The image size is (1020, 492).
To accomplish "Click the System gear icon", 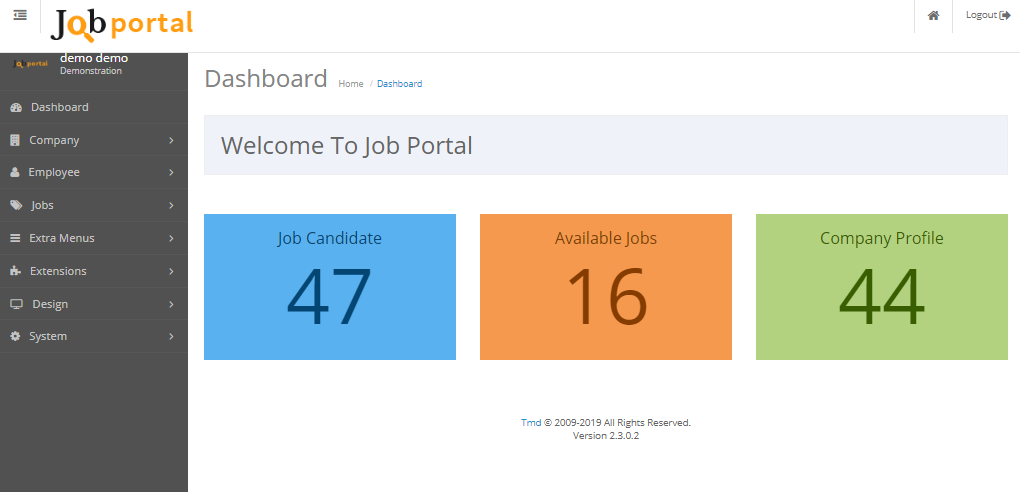I will (15, 337).
